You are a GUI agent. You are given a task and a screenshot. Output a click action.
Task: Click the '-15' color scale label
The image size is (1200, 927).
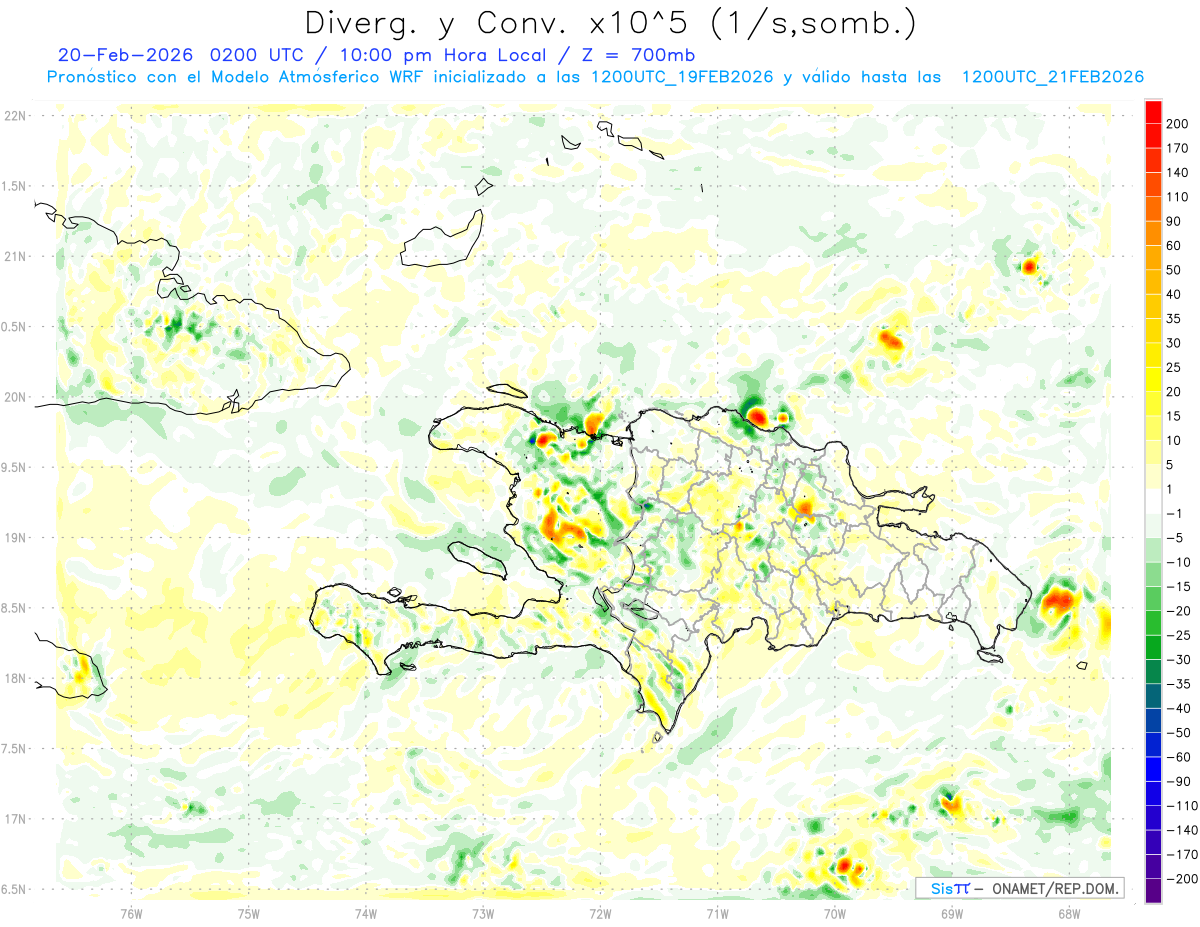(x=1179, y=586)
